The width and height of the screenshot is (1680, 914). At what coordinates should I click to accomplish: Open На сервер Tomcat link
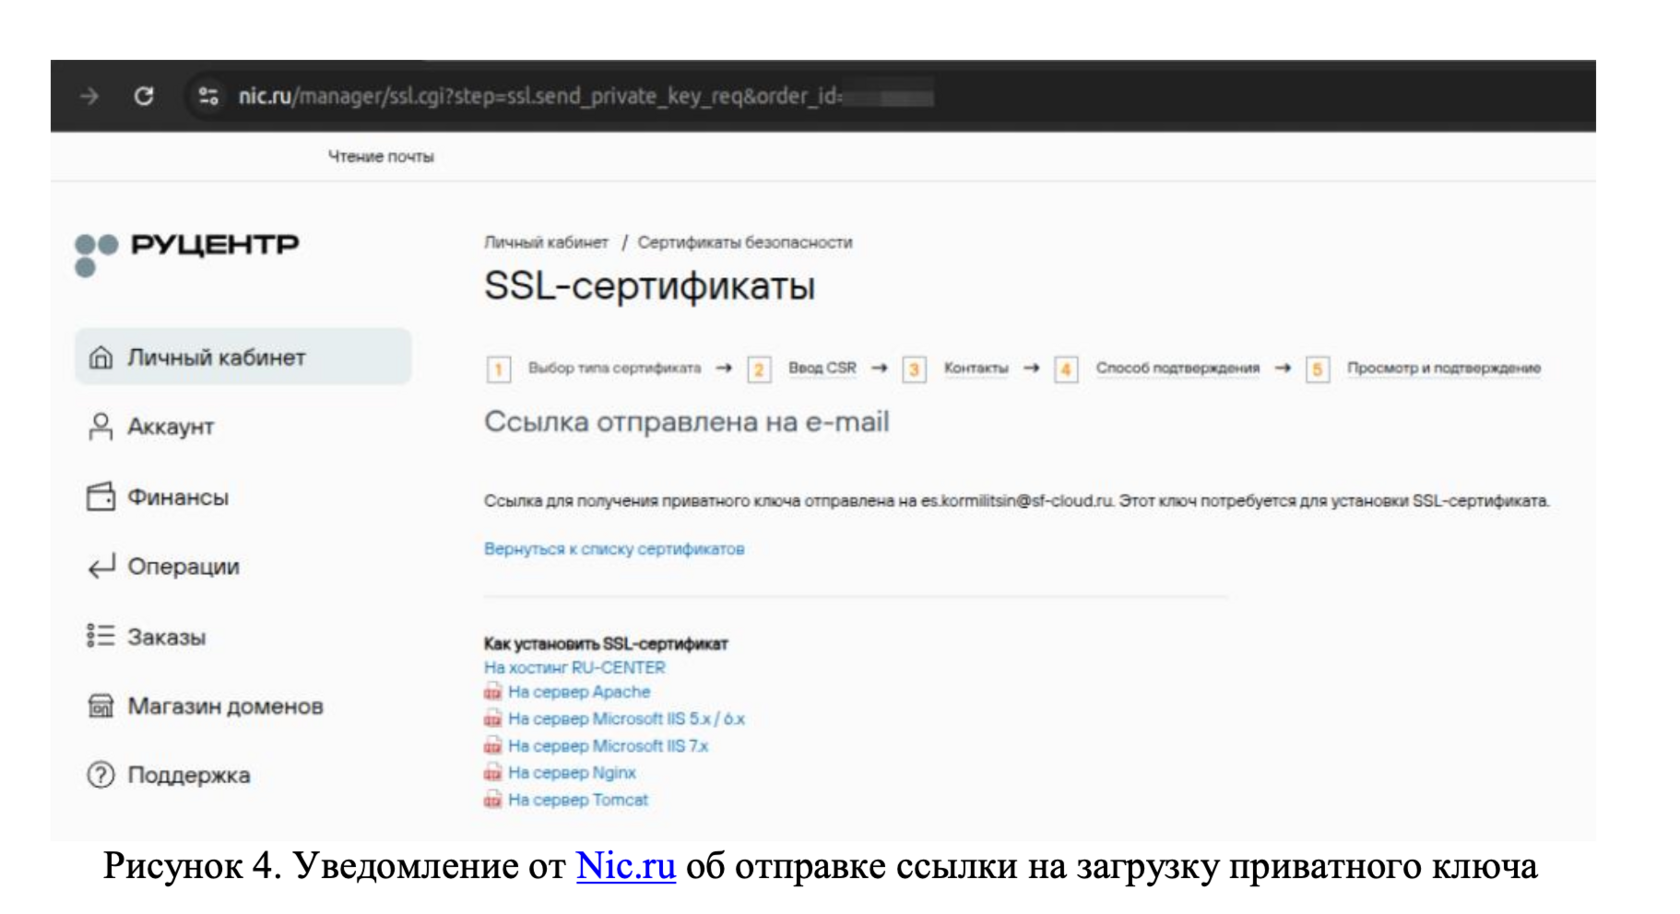pyautogui.click(x=578, y=800)
